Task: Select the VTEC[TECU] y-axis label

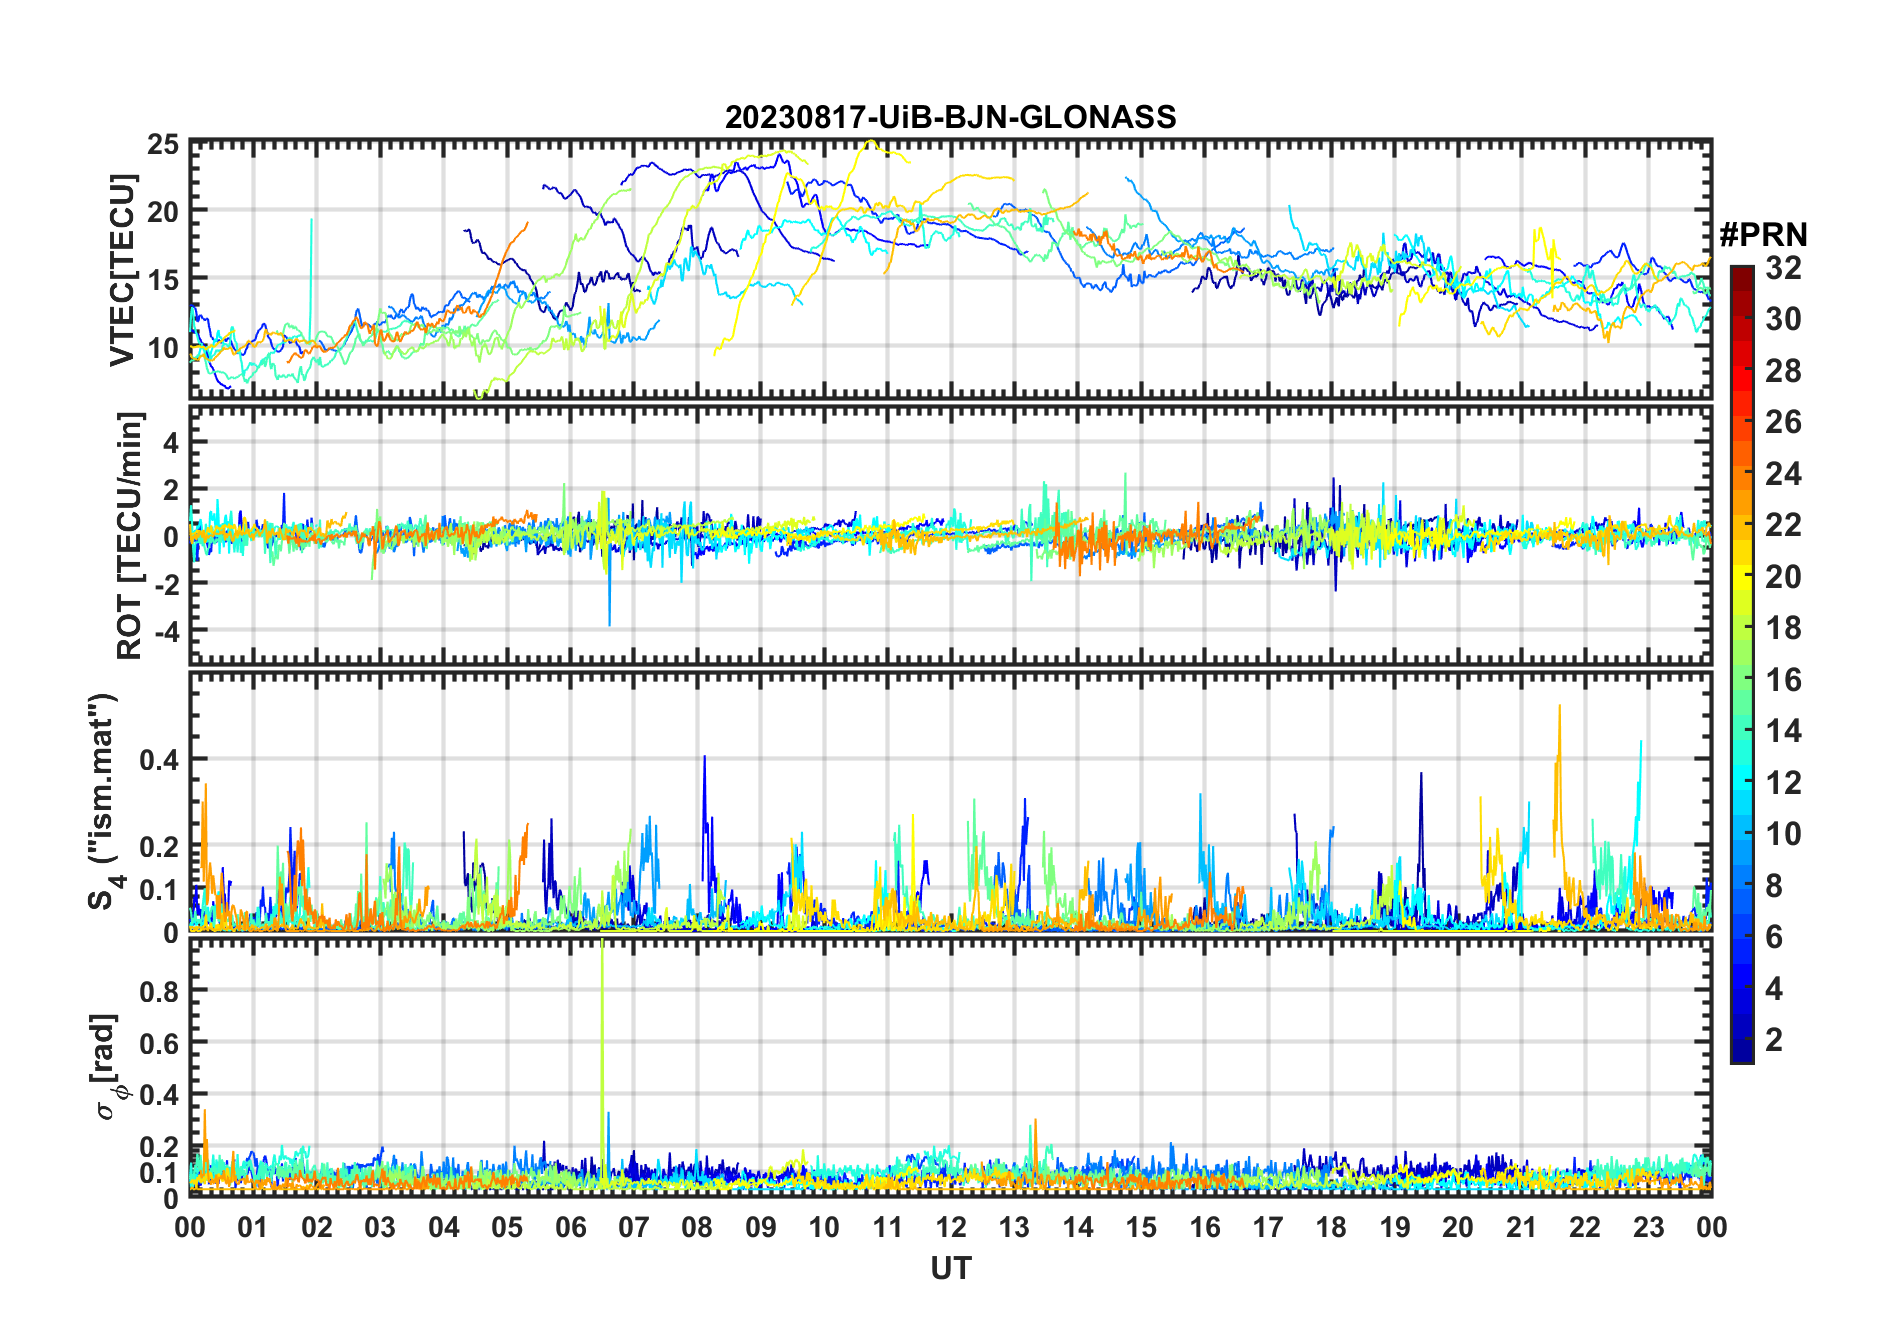Action: point(122,271)
